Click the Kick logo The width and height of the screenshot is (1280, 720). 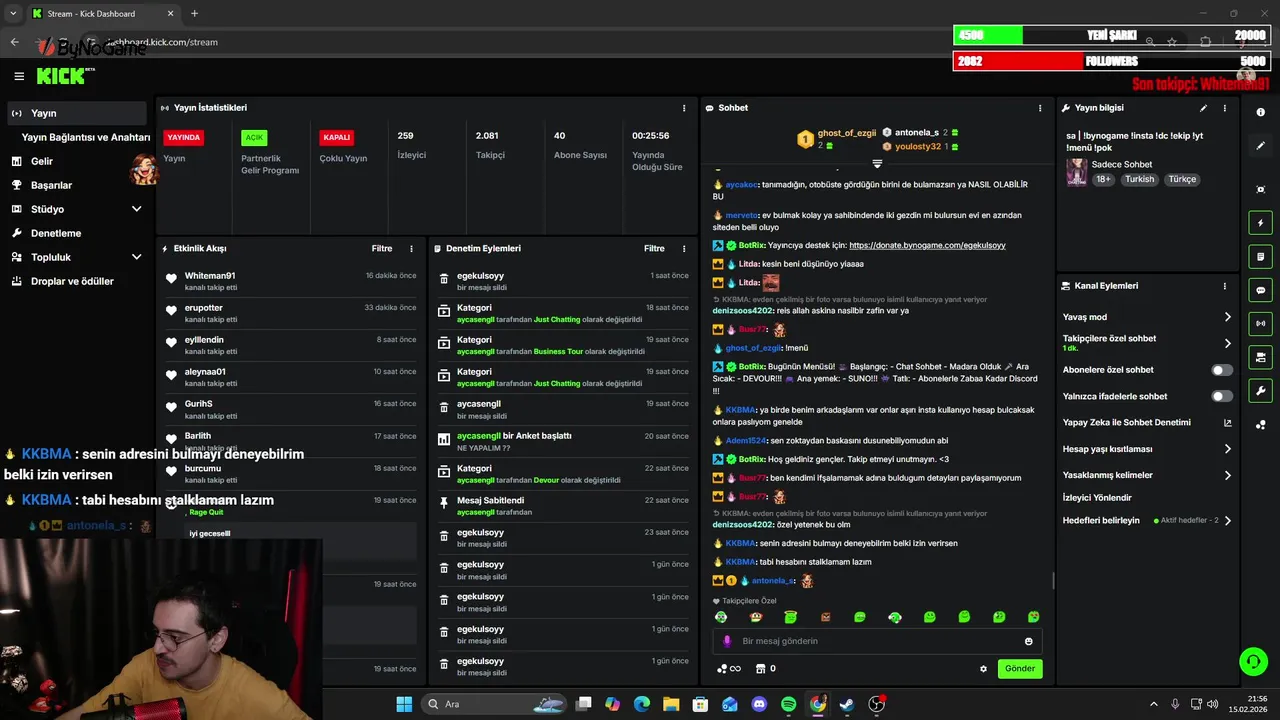[63, 76]
